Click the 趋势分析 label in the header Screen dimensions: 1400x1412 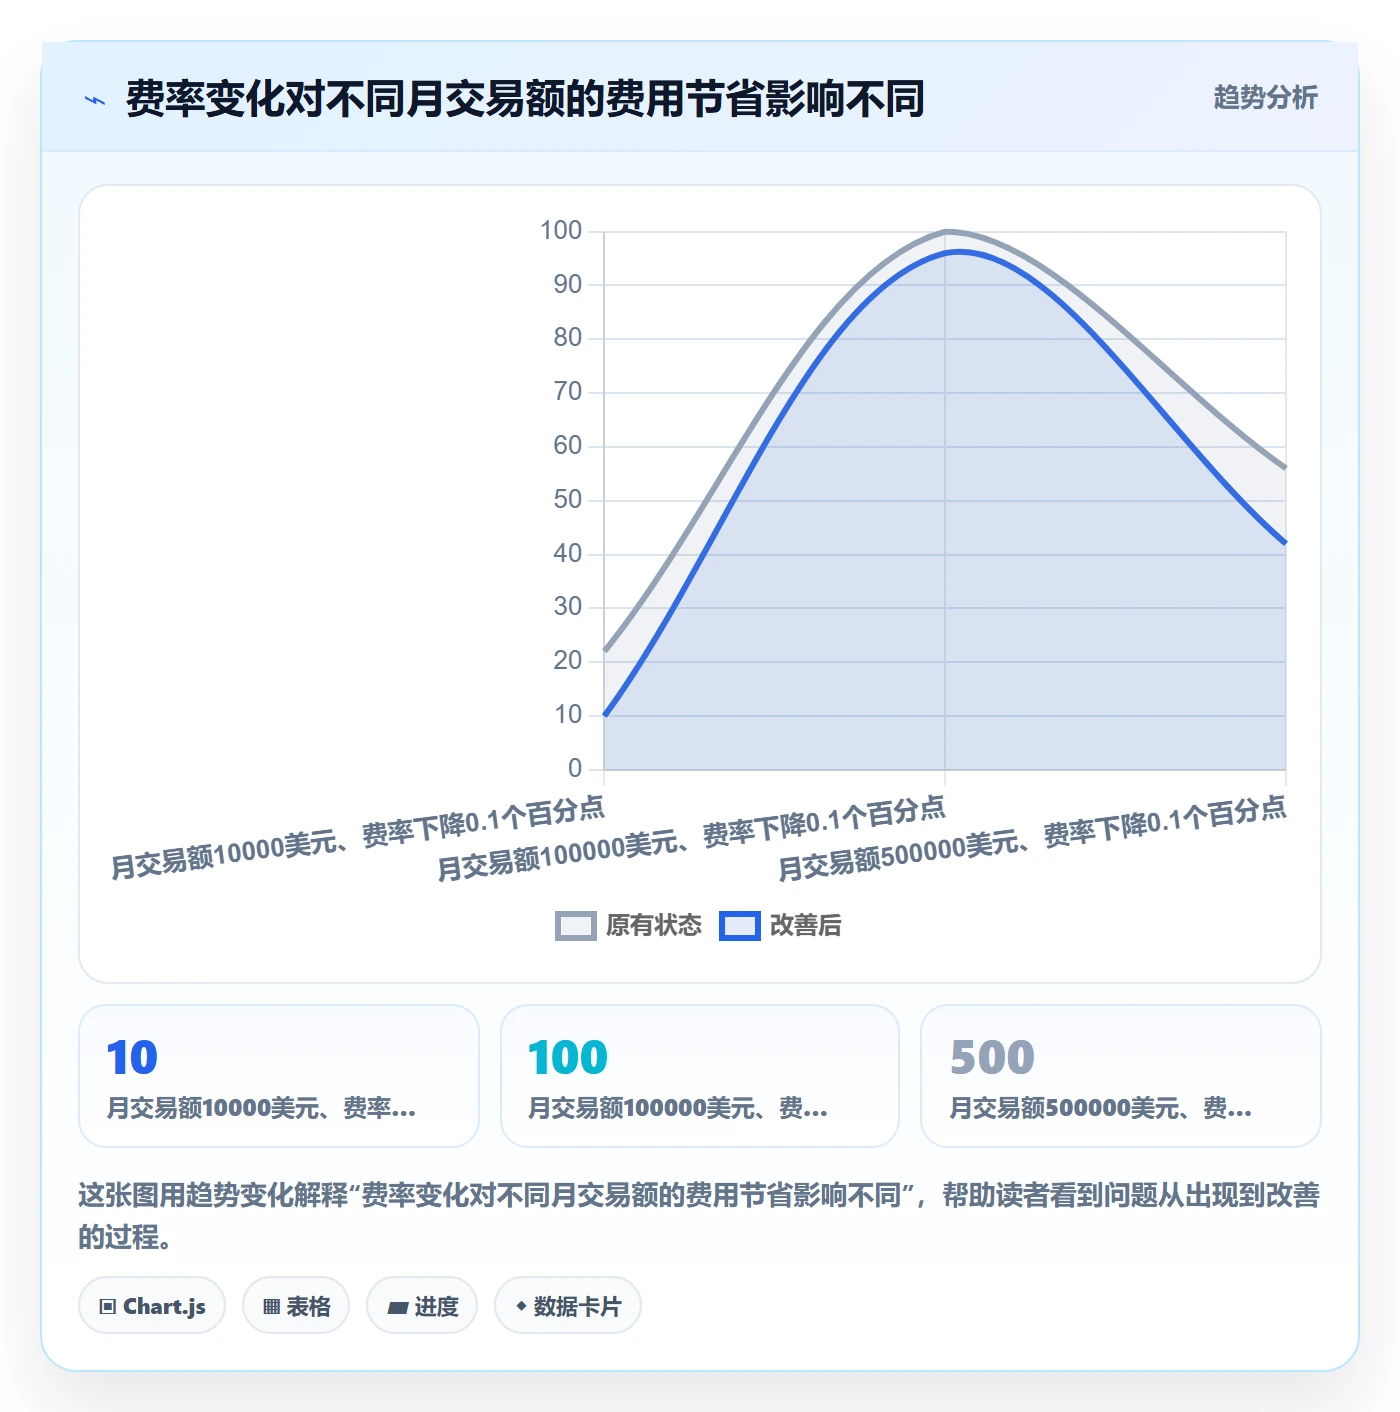tap(1265, 97)
